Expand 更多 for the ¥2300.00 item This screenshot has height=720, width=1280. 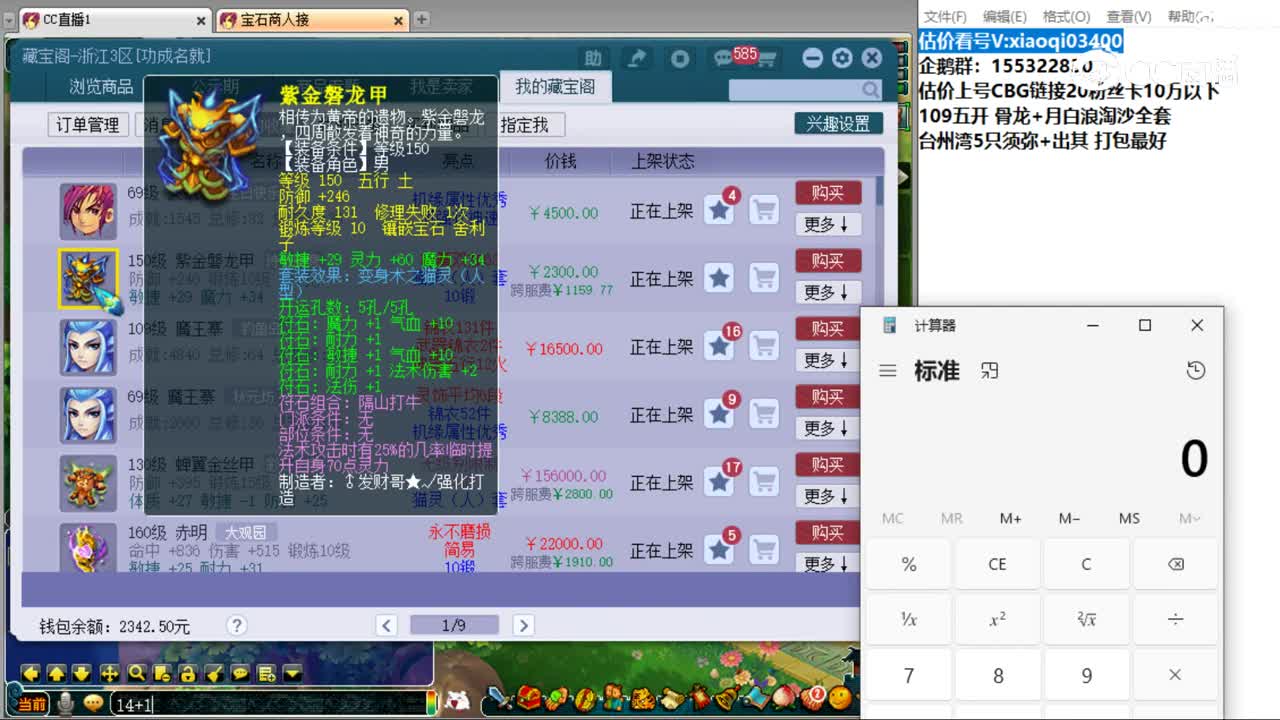827,293
